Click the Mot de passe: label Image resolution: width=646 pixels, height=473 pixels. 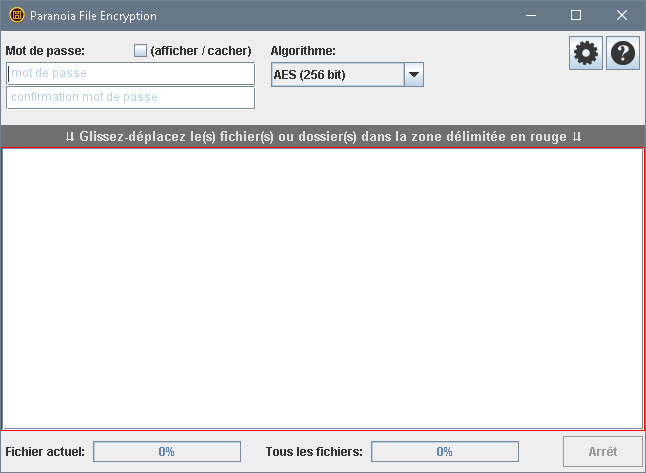(45, 51)
